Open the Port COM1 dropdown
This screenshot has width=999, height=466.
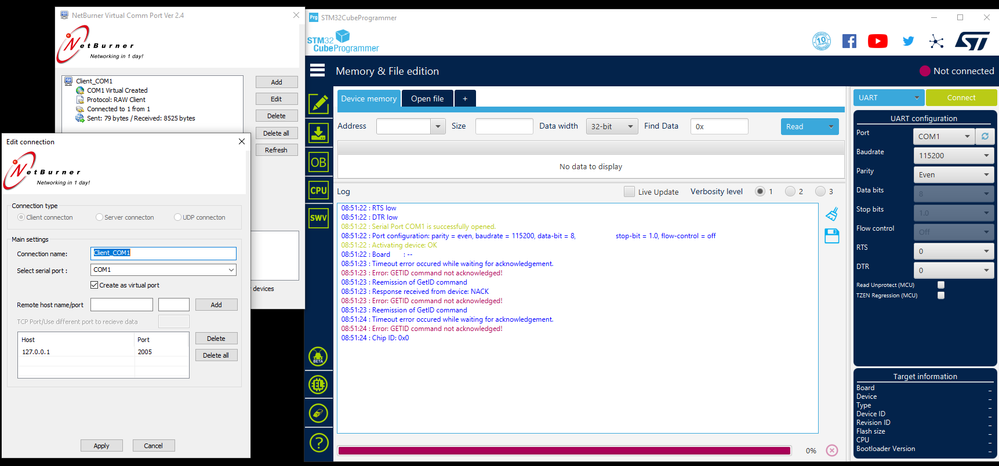(x=944, y=136)
